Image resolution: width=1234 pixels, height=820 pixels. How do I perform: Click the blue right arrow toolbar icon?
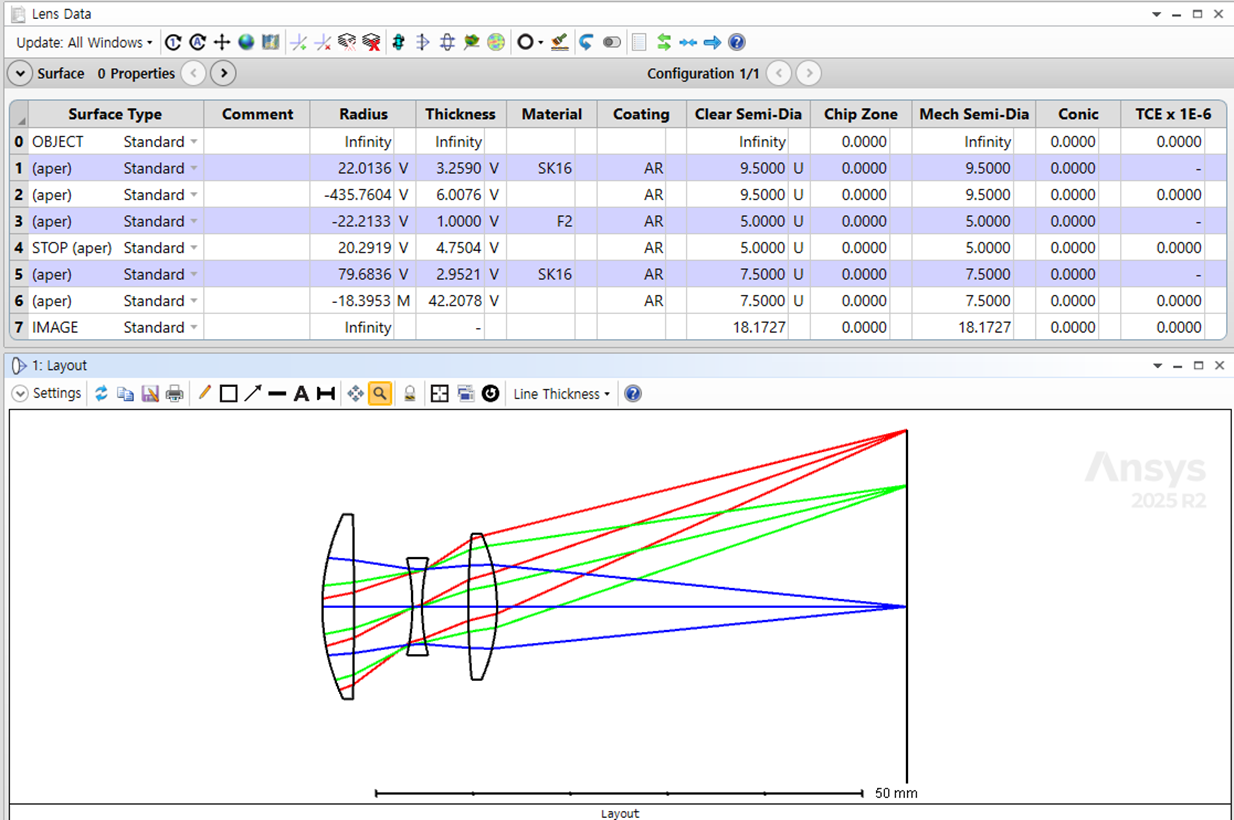tap(712, 42)
